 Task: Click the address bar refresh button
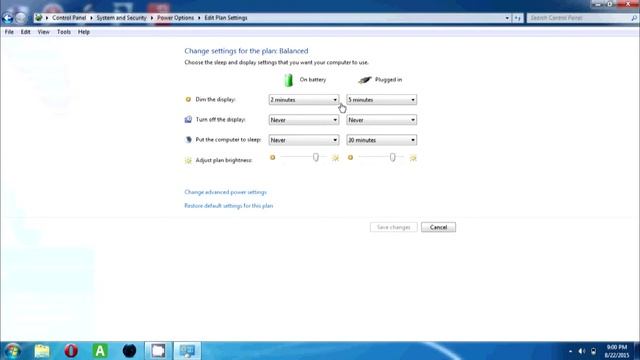tap(518, 18)
